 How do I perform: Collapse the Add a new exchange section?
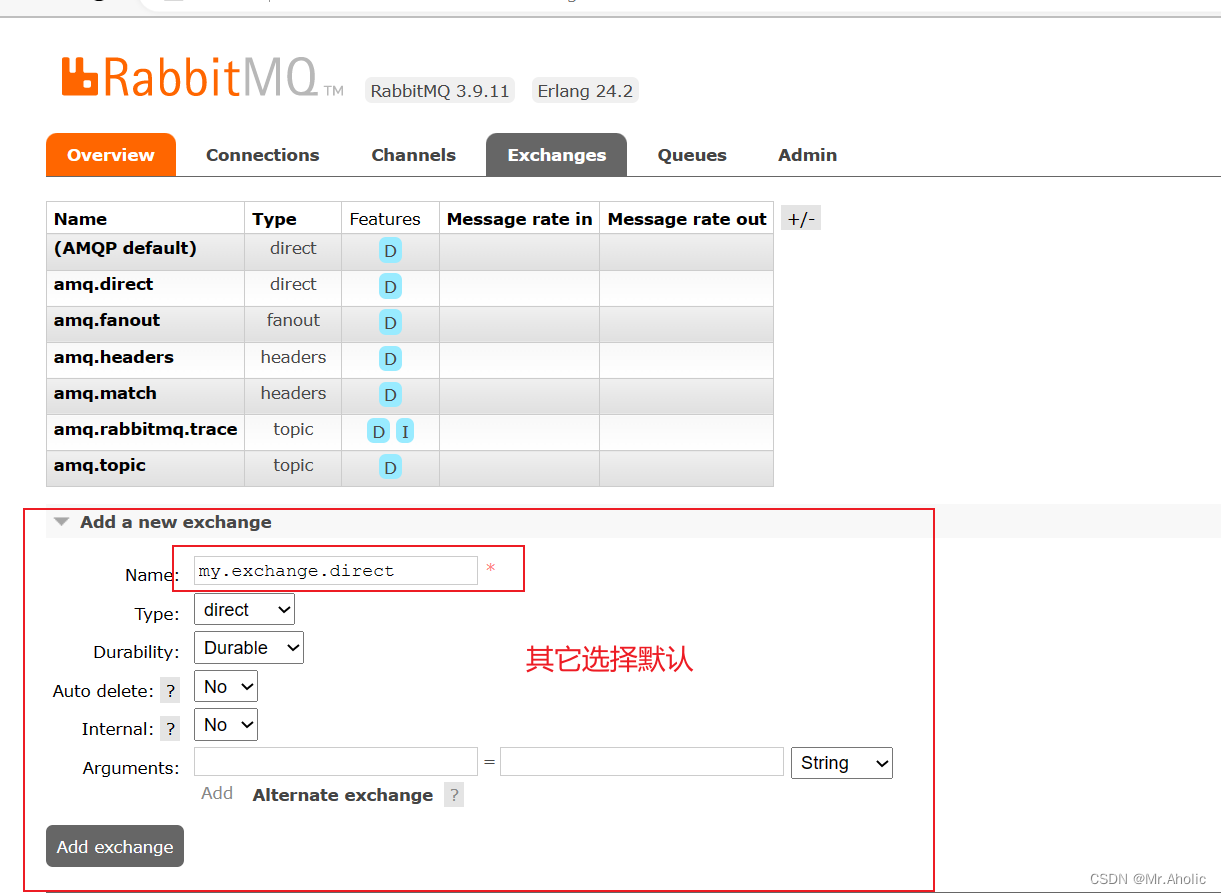click(62, 521)
